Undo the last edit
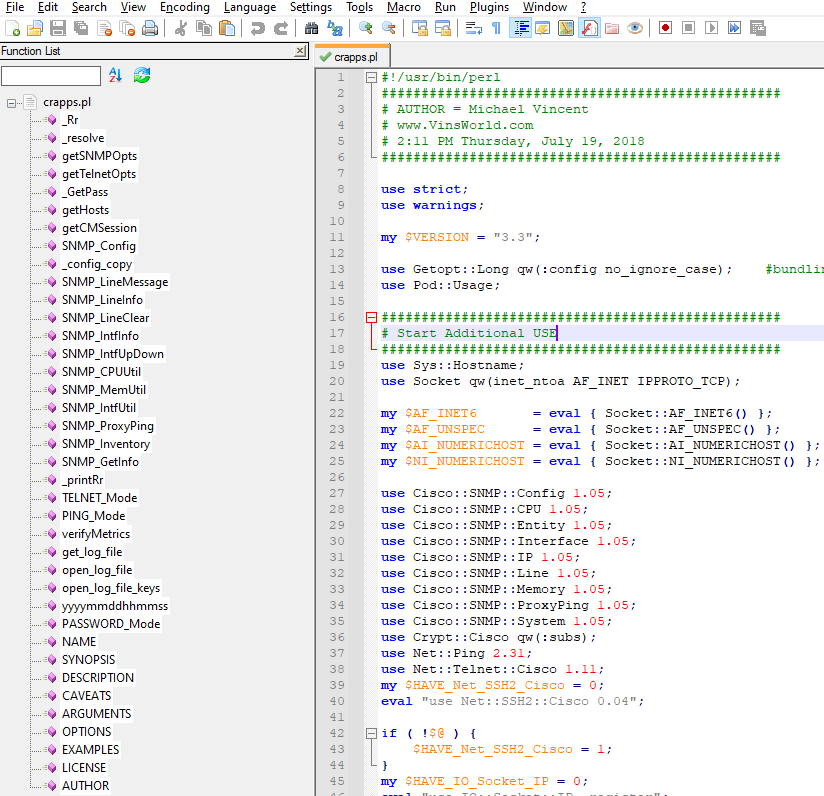The image size is (824, 796). [258, 28]
